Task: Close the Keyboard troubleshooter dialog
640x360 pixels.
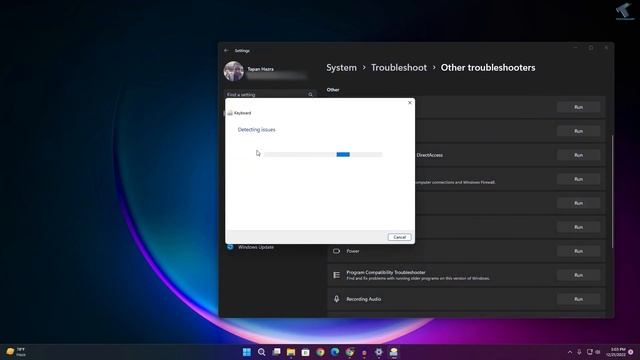Action: click(x=410, y=102)
